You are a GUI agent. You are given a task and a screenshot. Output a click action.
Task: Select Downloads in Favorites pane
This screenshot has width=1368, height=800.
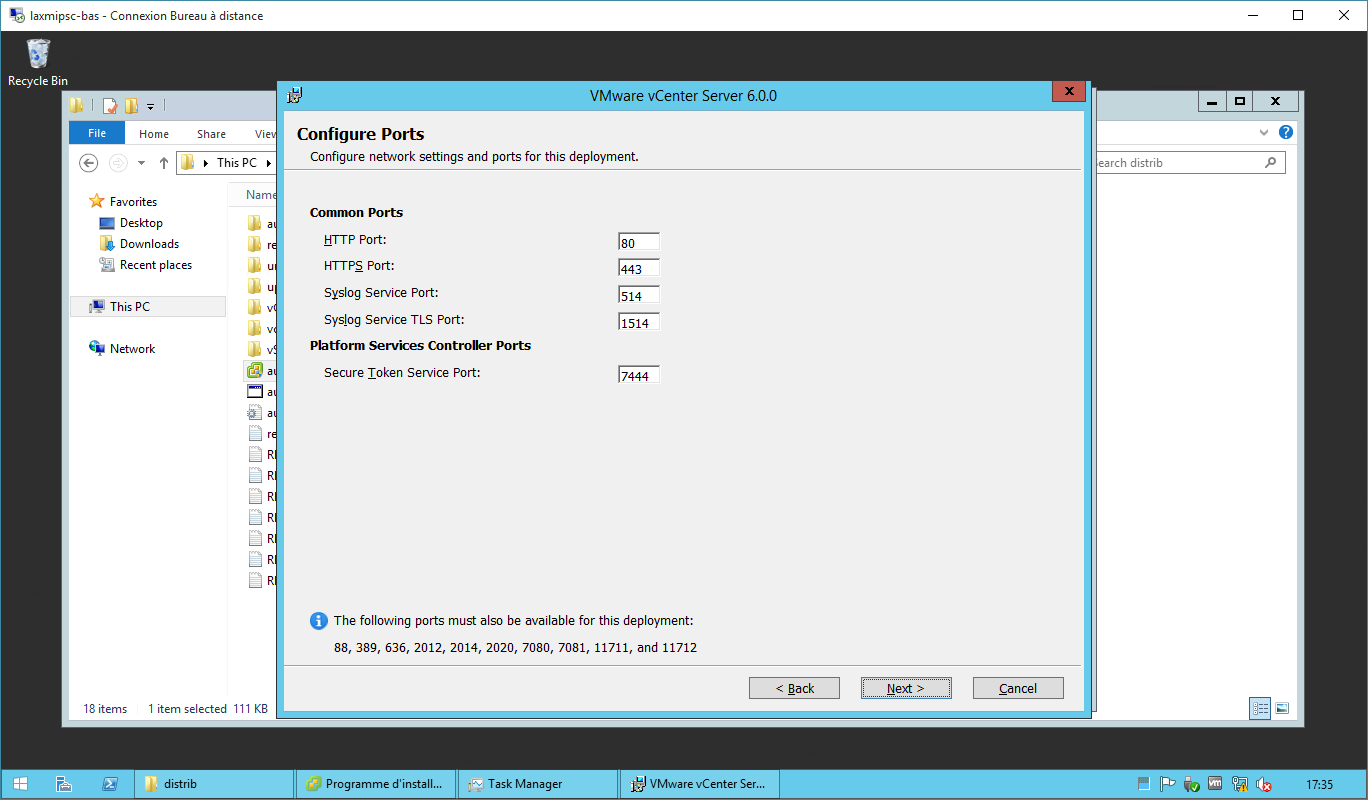pyautogui.click(x=149, y=244)
